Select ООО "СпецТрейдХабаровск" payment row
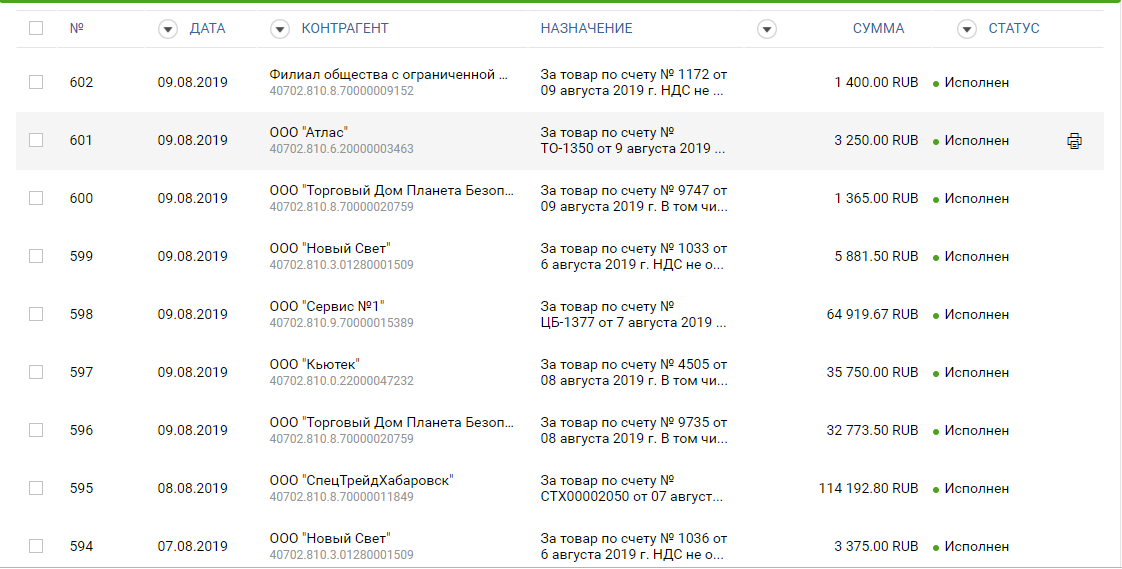Image resolution: width=1122 pixels, height=569 pixels. pyautogui.click(x=361, y=480)
